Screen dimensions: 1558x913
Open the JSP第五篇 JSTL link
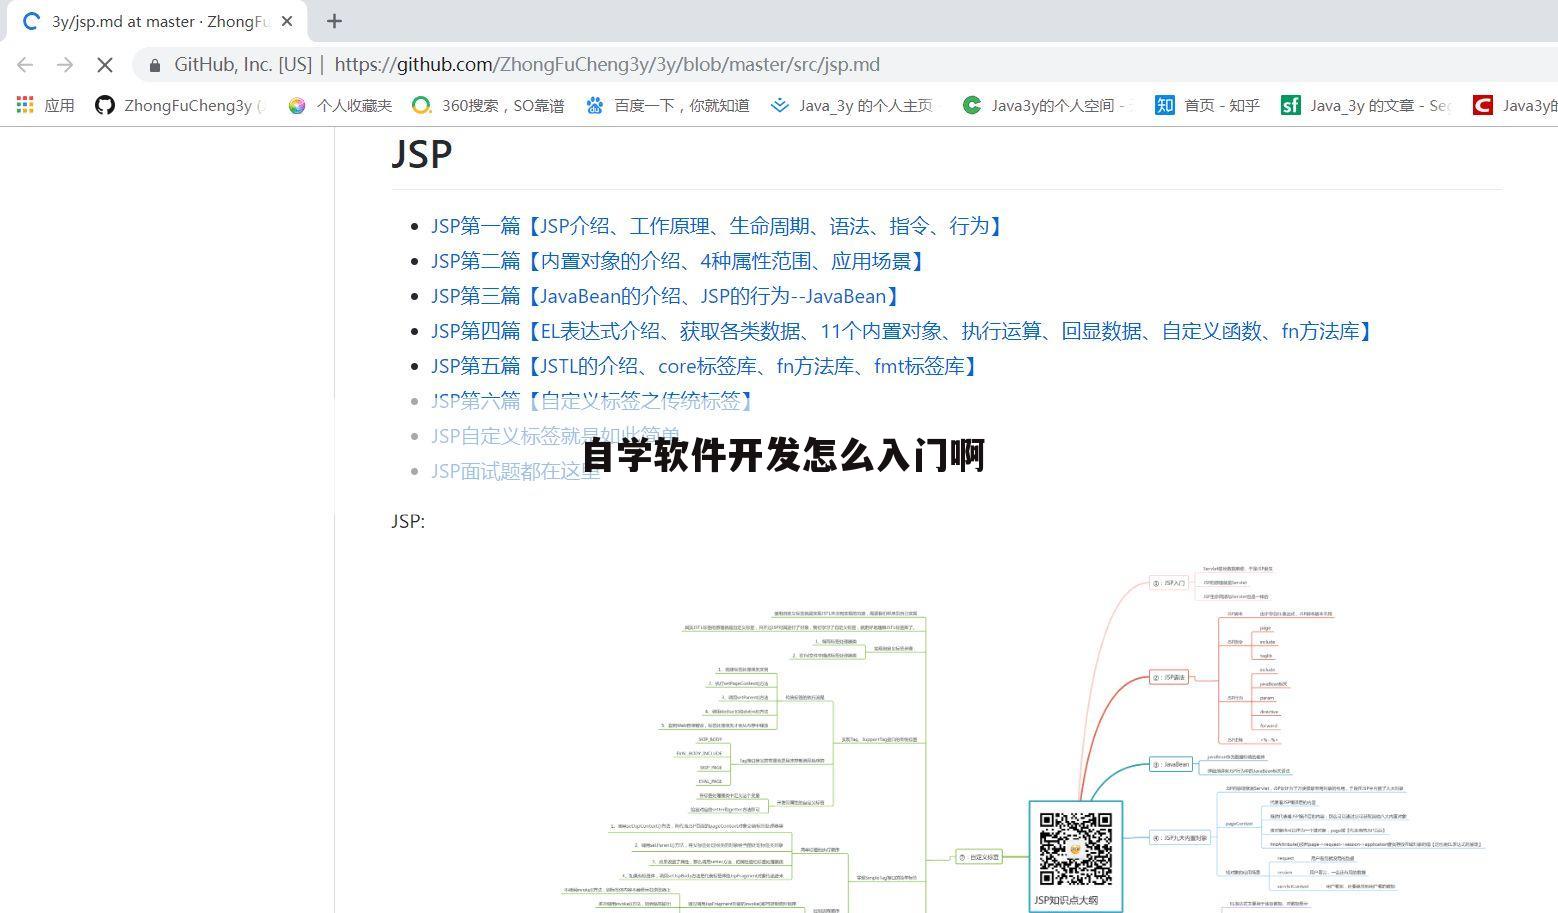tap(707, 366)
